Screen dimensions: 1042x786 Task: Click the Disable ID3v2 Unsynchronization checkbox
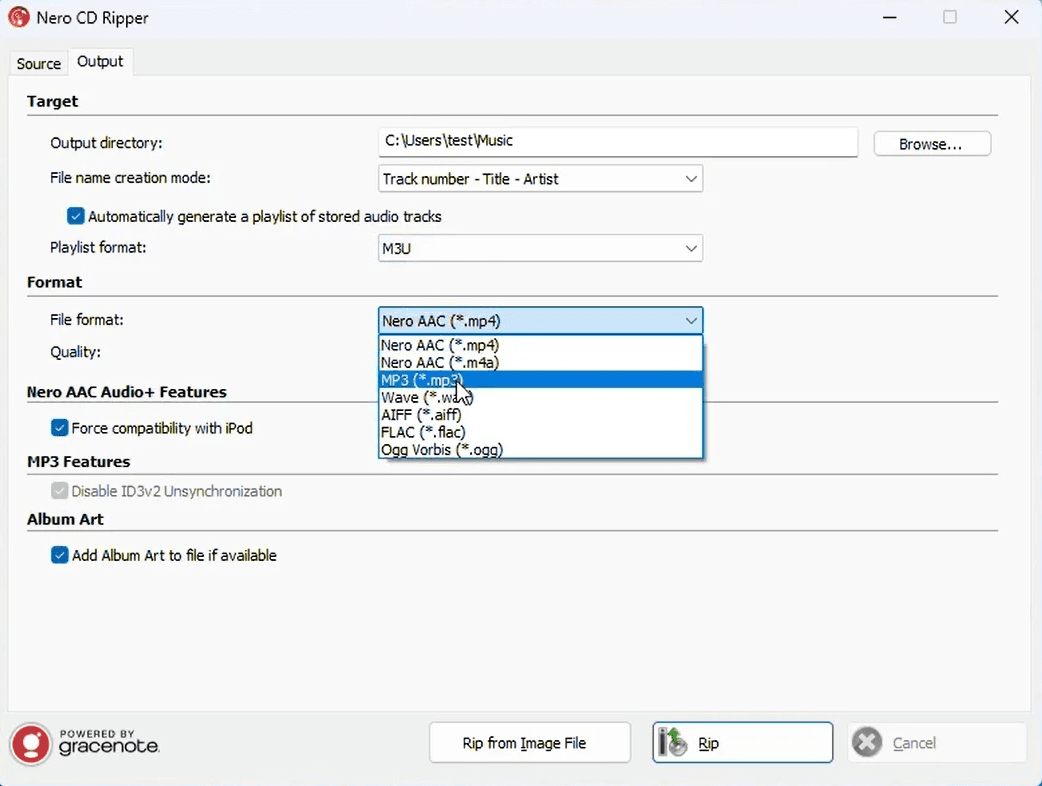pyautogui.click(x=59, y=491)
